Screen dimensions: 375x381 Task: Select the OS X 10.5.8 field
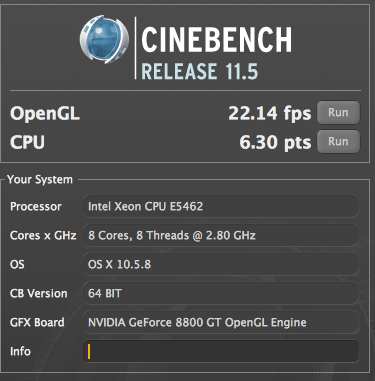[221, 264]
